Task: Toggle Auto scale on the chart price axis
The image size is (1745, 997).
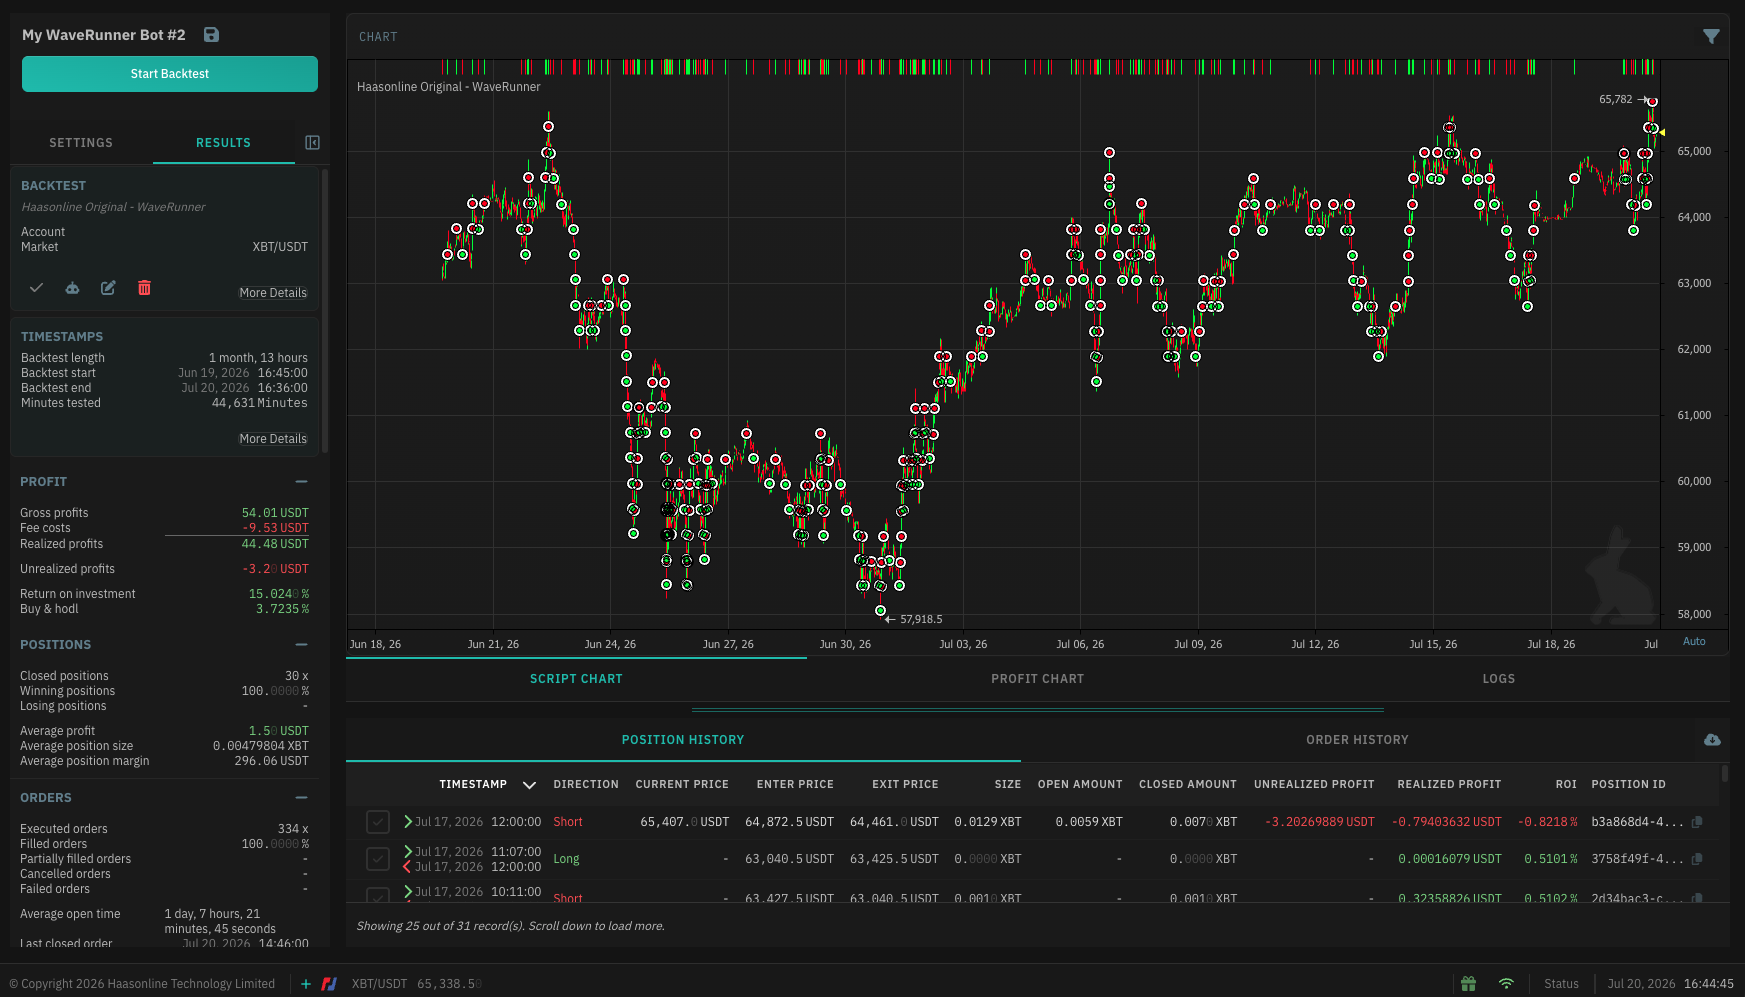Action: (1694, 642)
